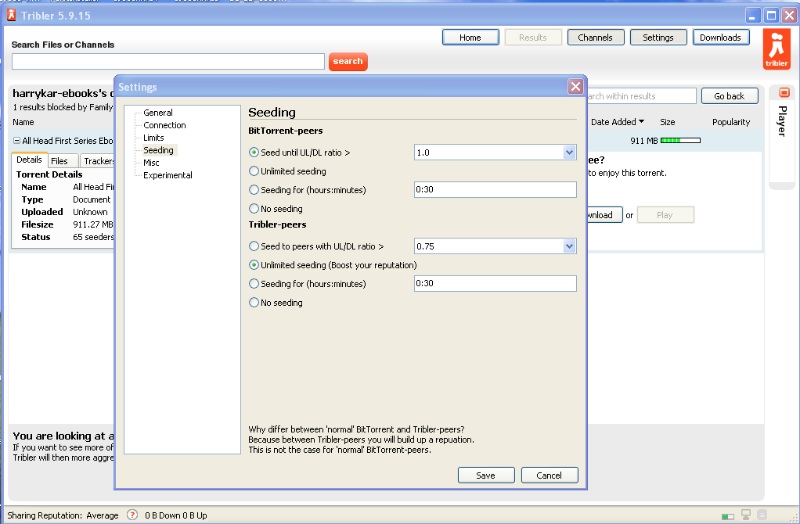Expand the 0.75 ratio dropdown
This screenshot has width=800, height=524.
click(569, 246)
